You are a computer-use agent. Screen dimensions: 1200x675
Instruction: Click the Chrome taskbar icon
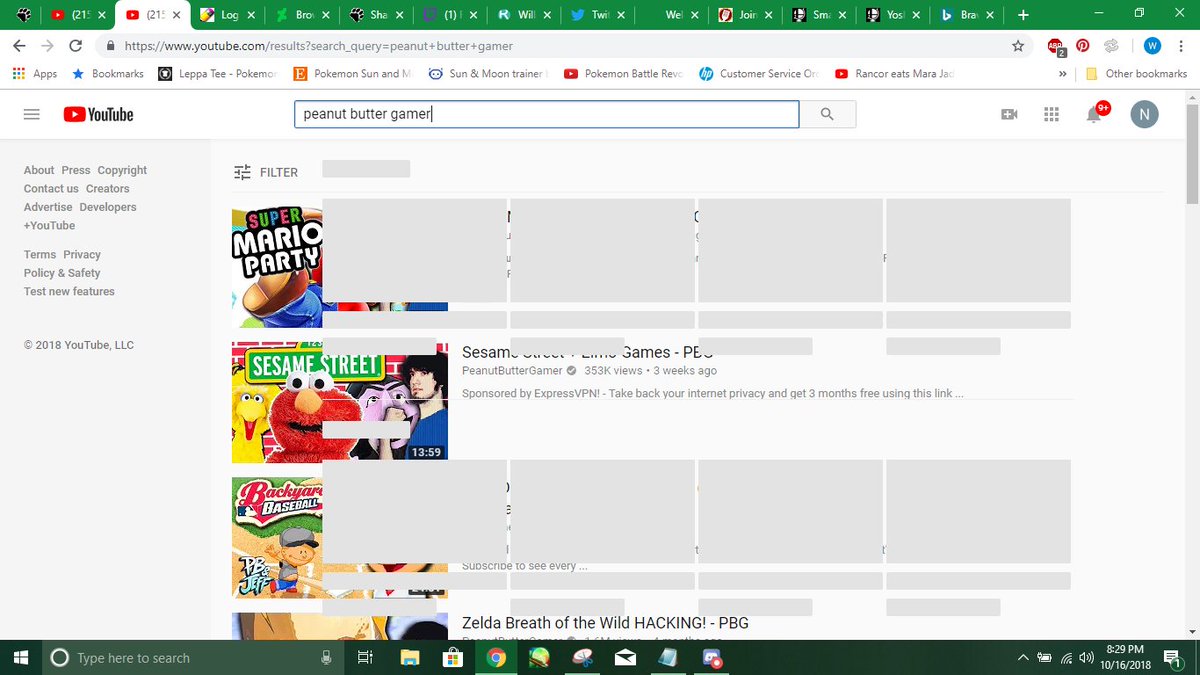495,657
